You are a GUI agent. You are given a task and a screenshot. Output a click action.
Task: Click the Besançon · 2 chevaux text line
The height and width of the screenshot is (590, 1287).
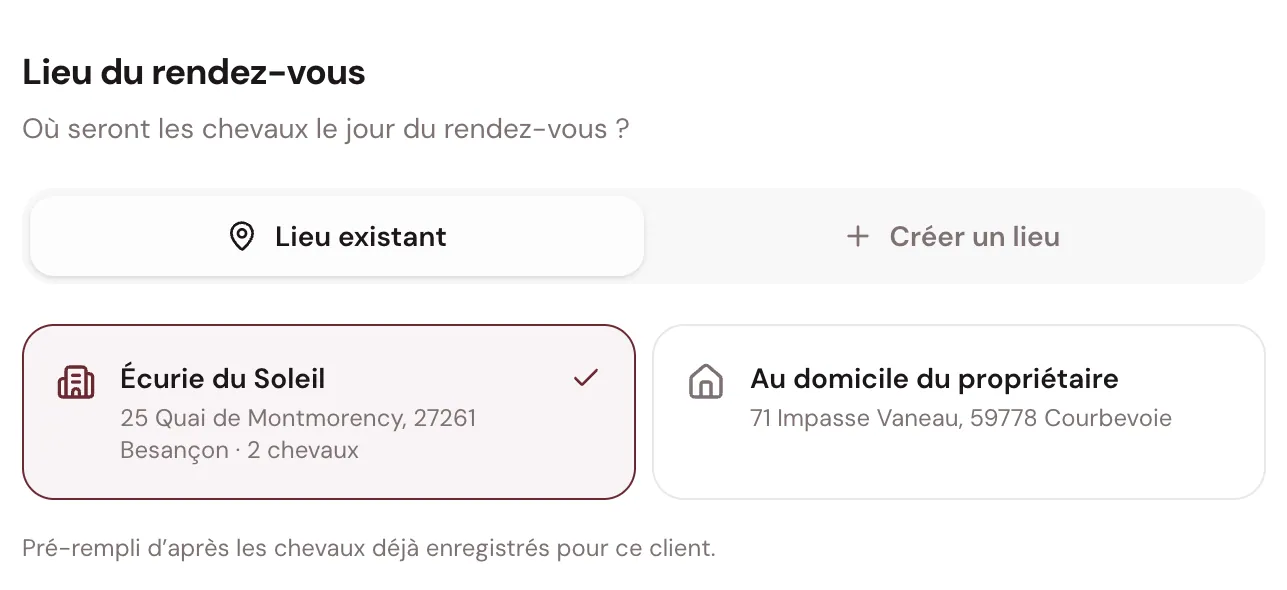[x=239, y=450]
